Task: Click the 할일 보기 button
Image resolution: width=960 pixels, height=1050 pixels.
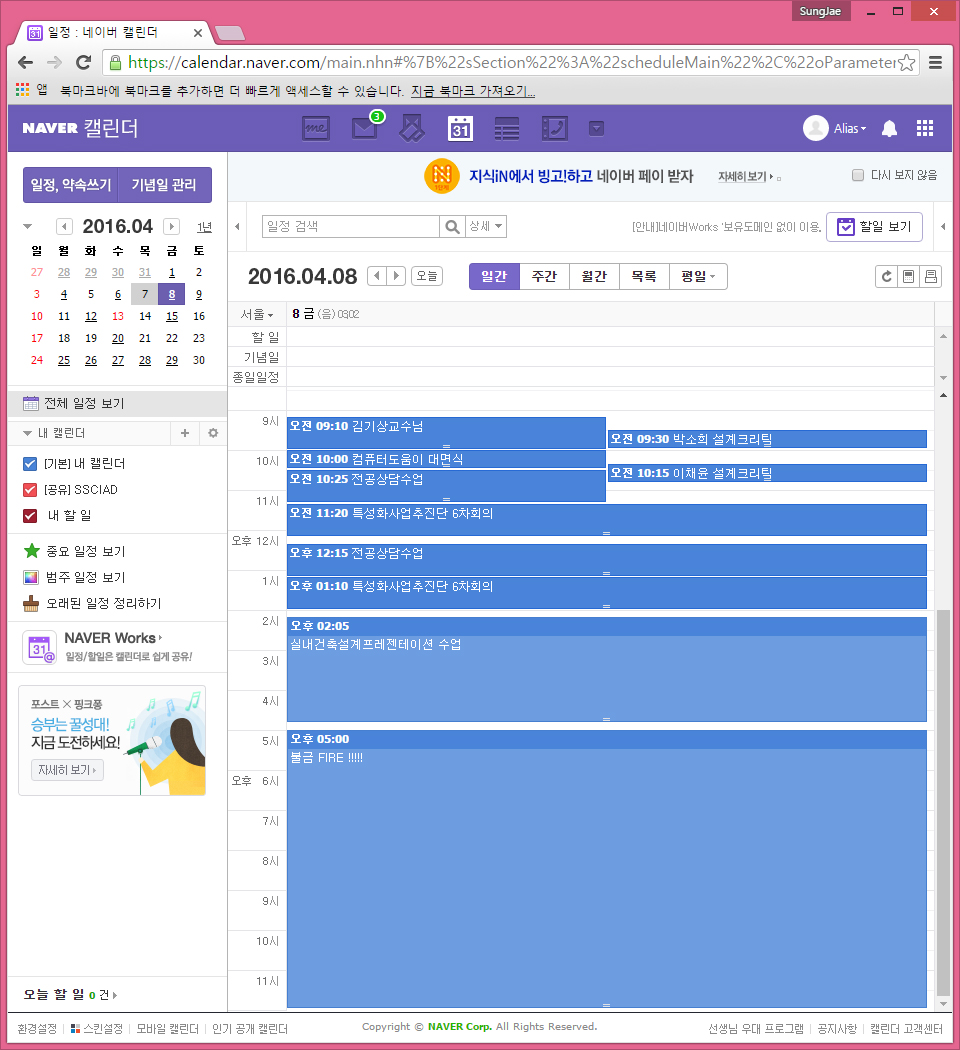Action: click(x=874, y=227)
